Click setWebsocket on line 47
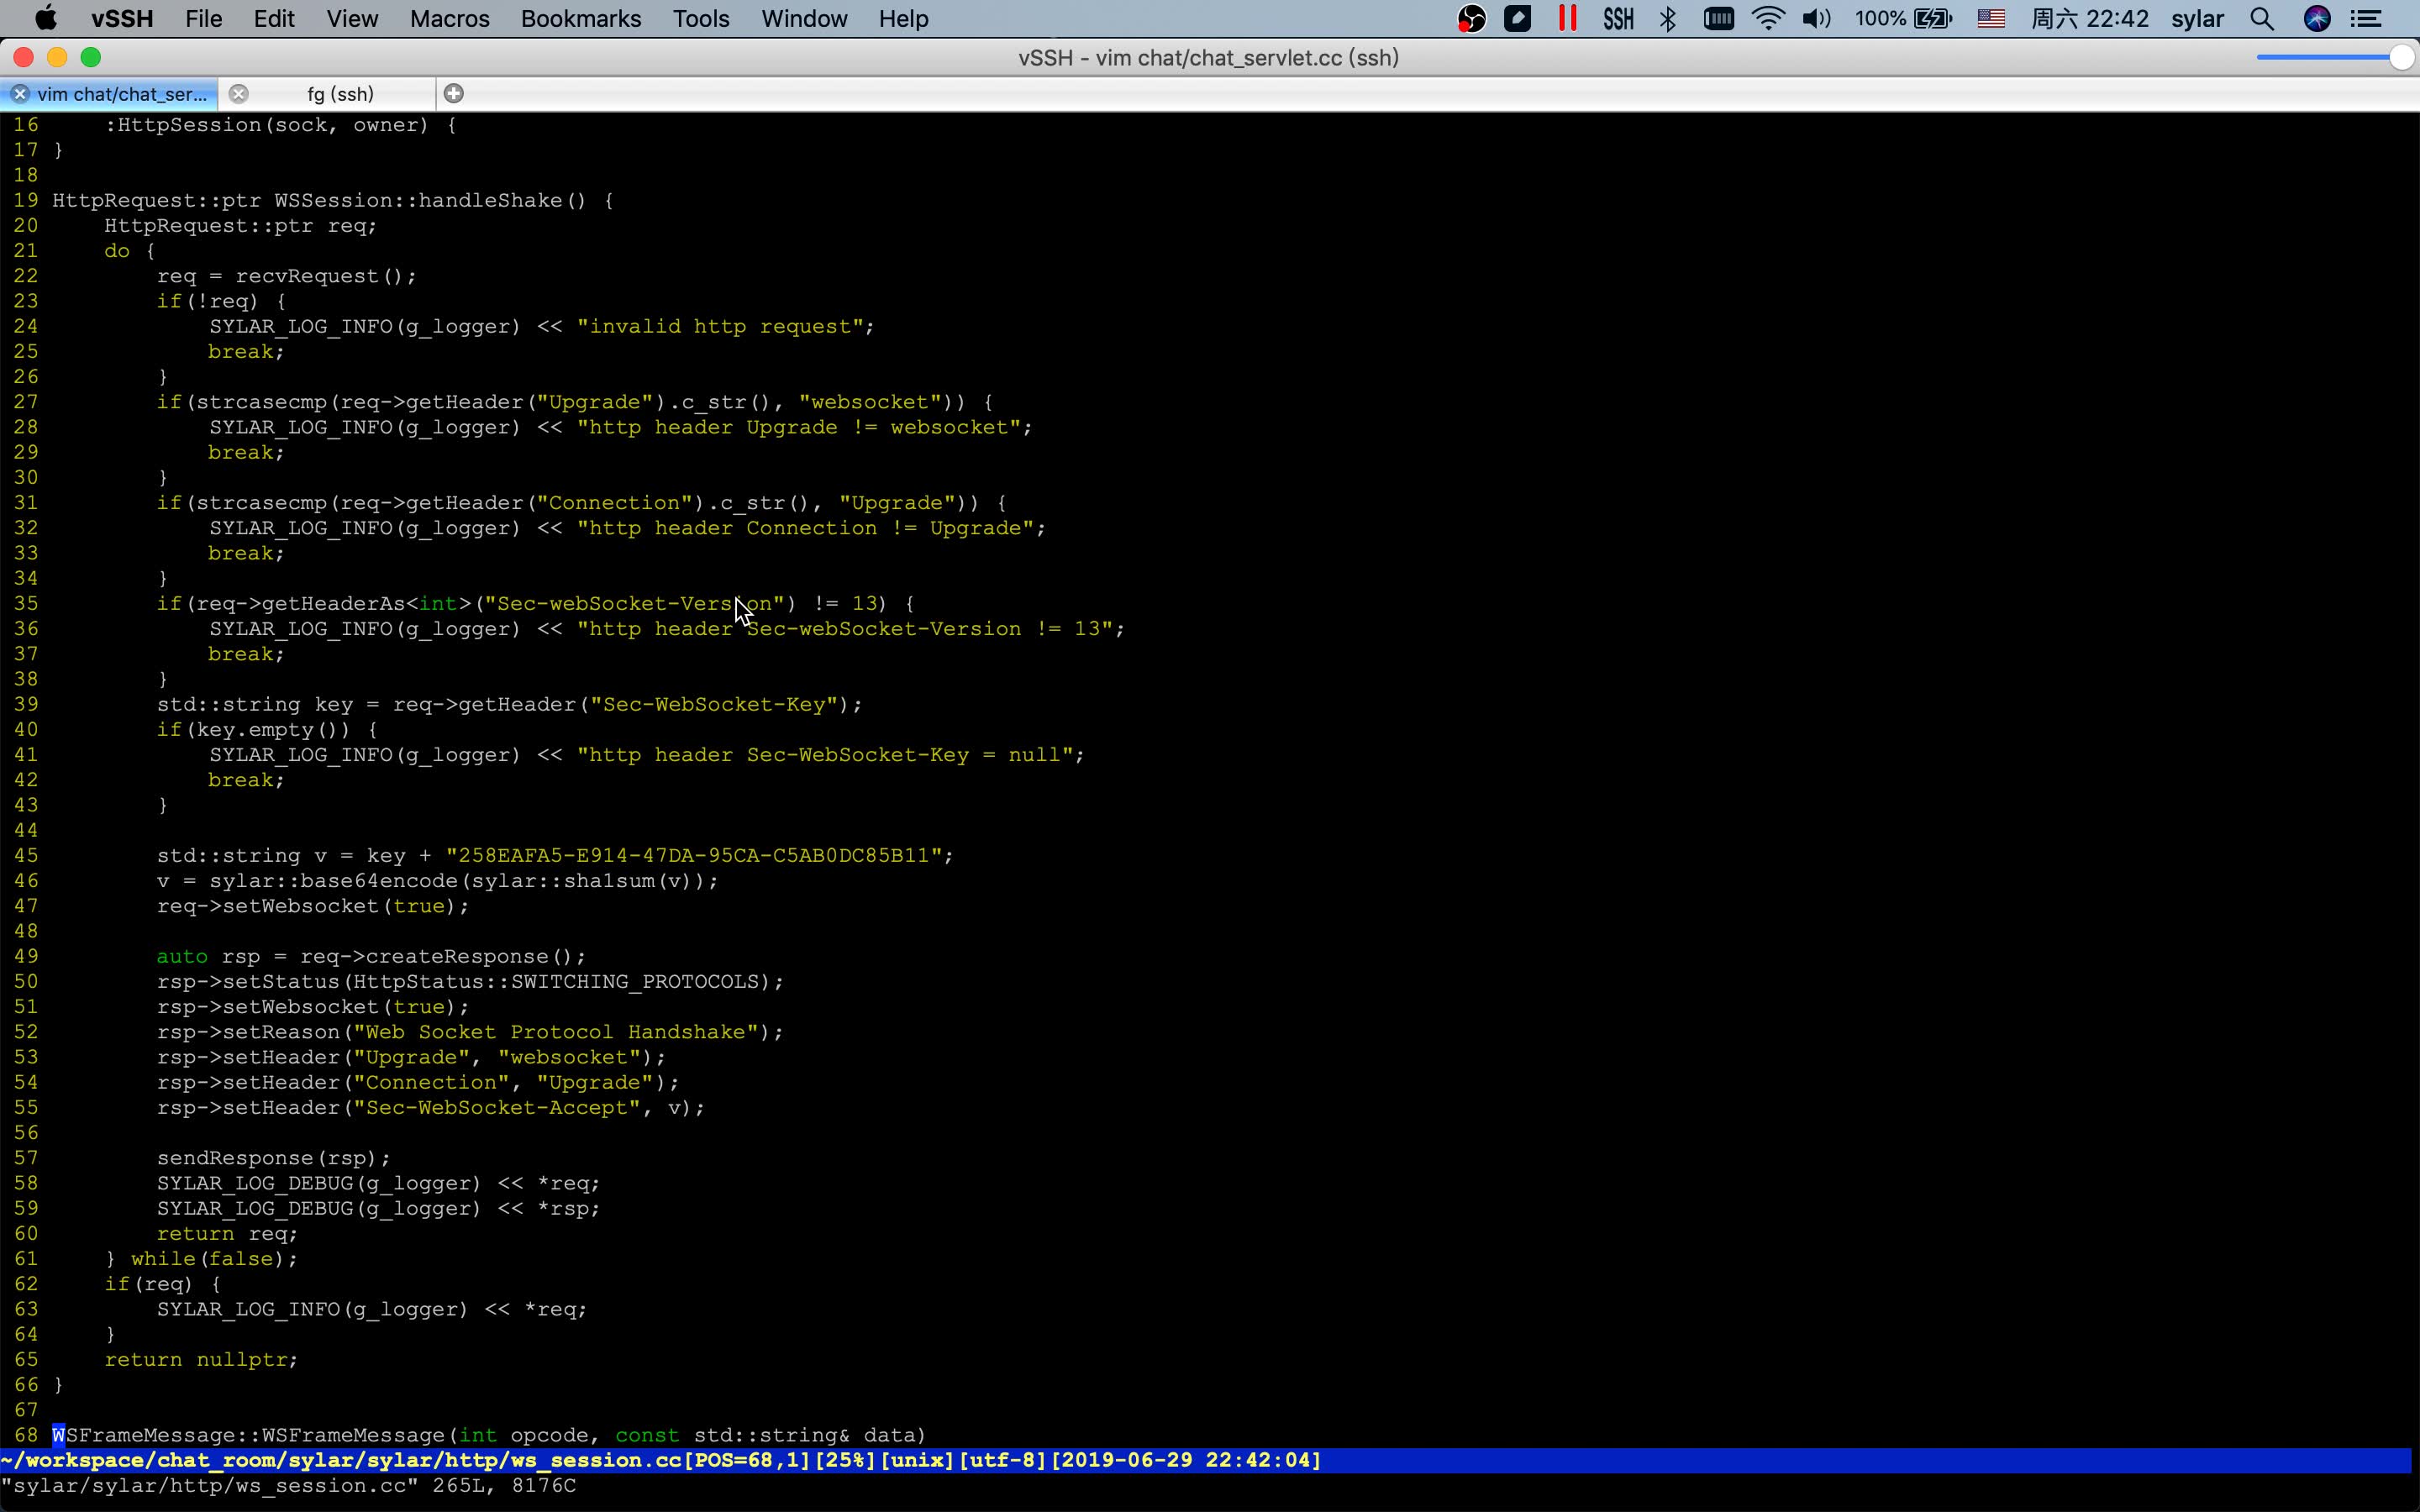This screenshot has height=1512, width=2420. coord(301,906)
